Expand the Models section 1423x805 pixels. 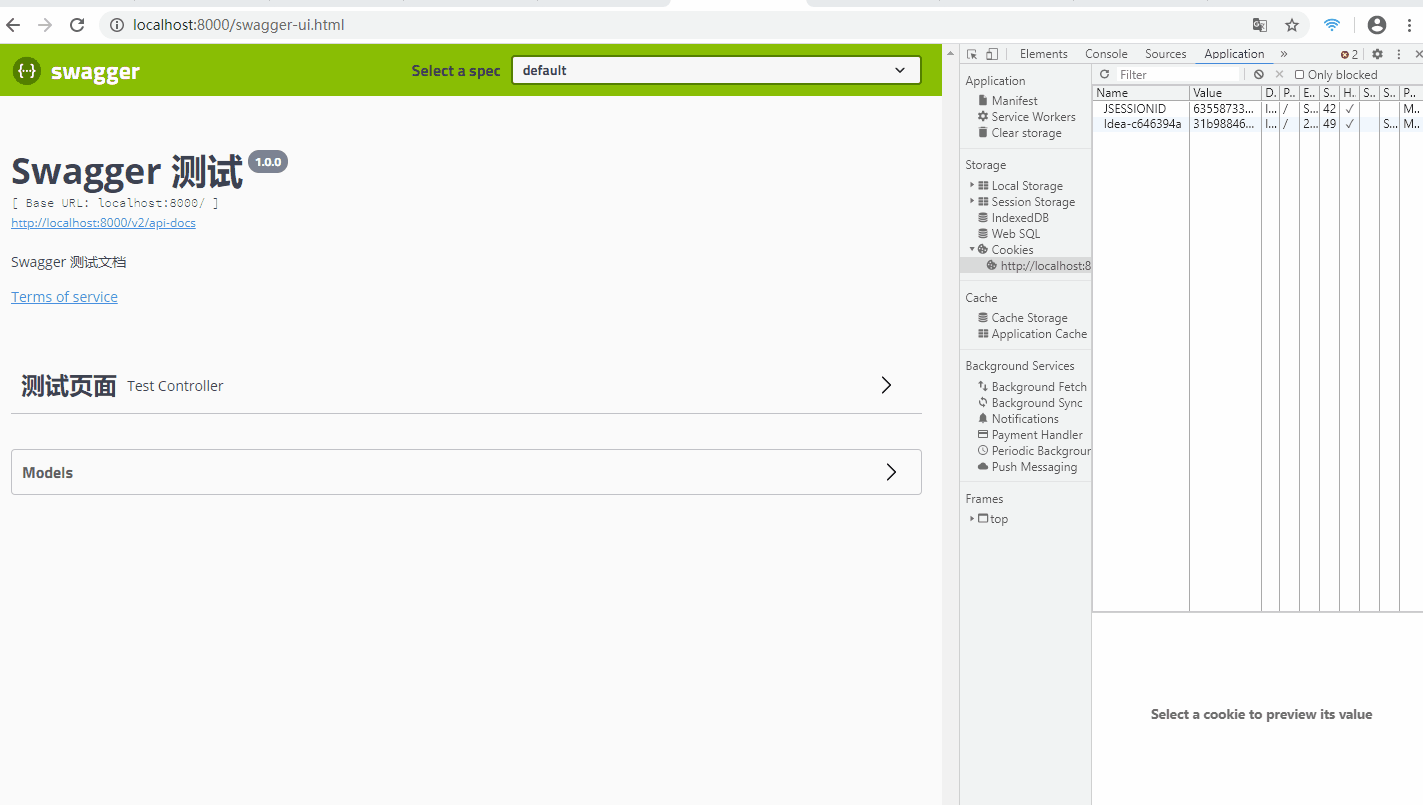466,472
